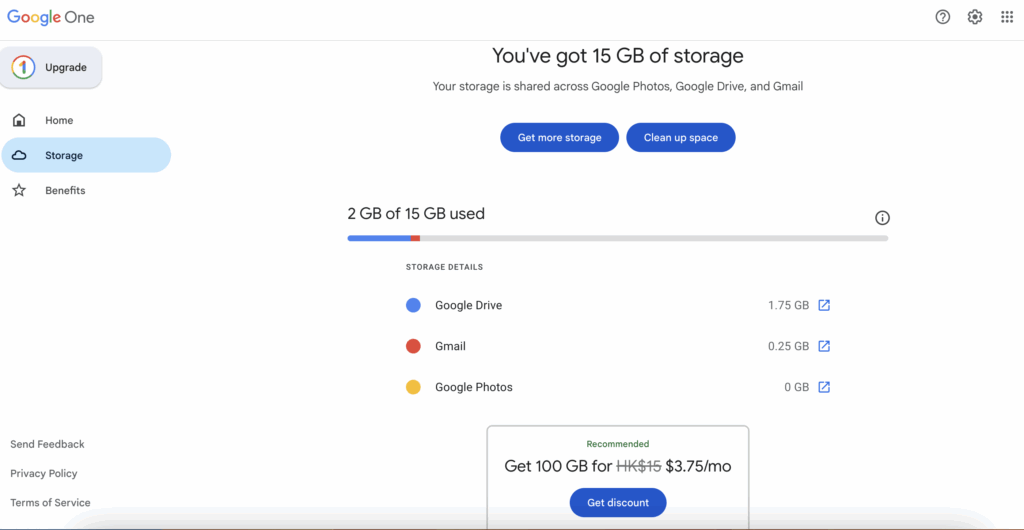
Task: Click the Benefits star icon
Action: coord(19,190)
